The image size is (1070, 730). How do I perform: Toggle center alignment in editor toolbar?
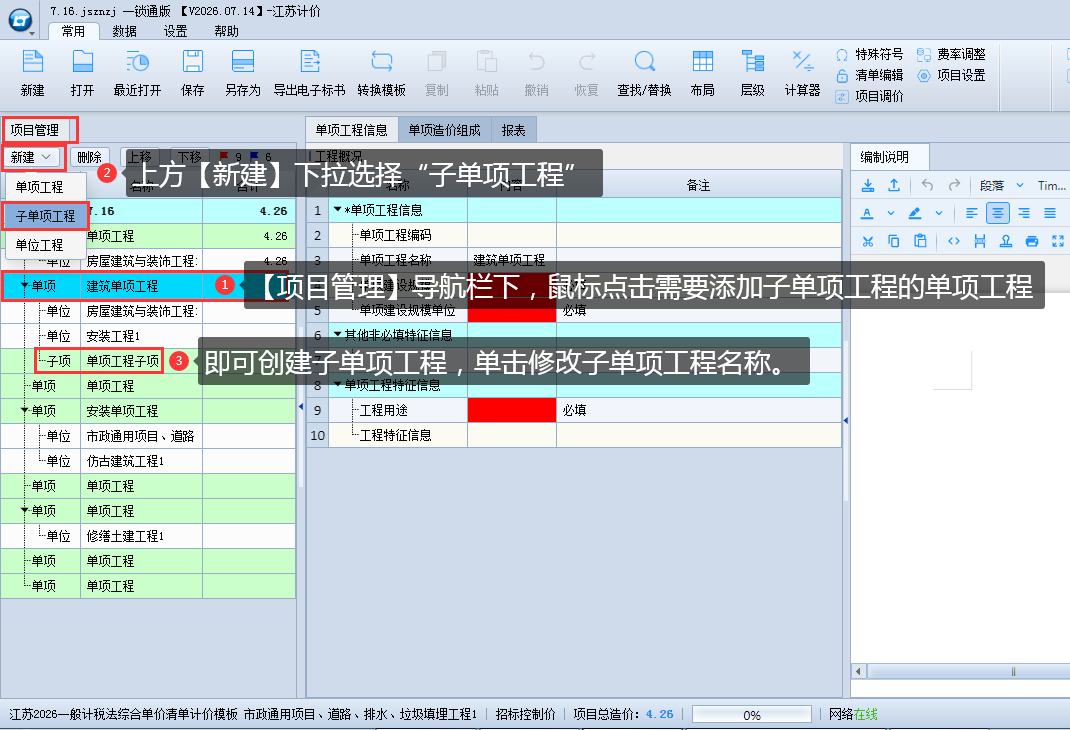[x=998, y=214]
